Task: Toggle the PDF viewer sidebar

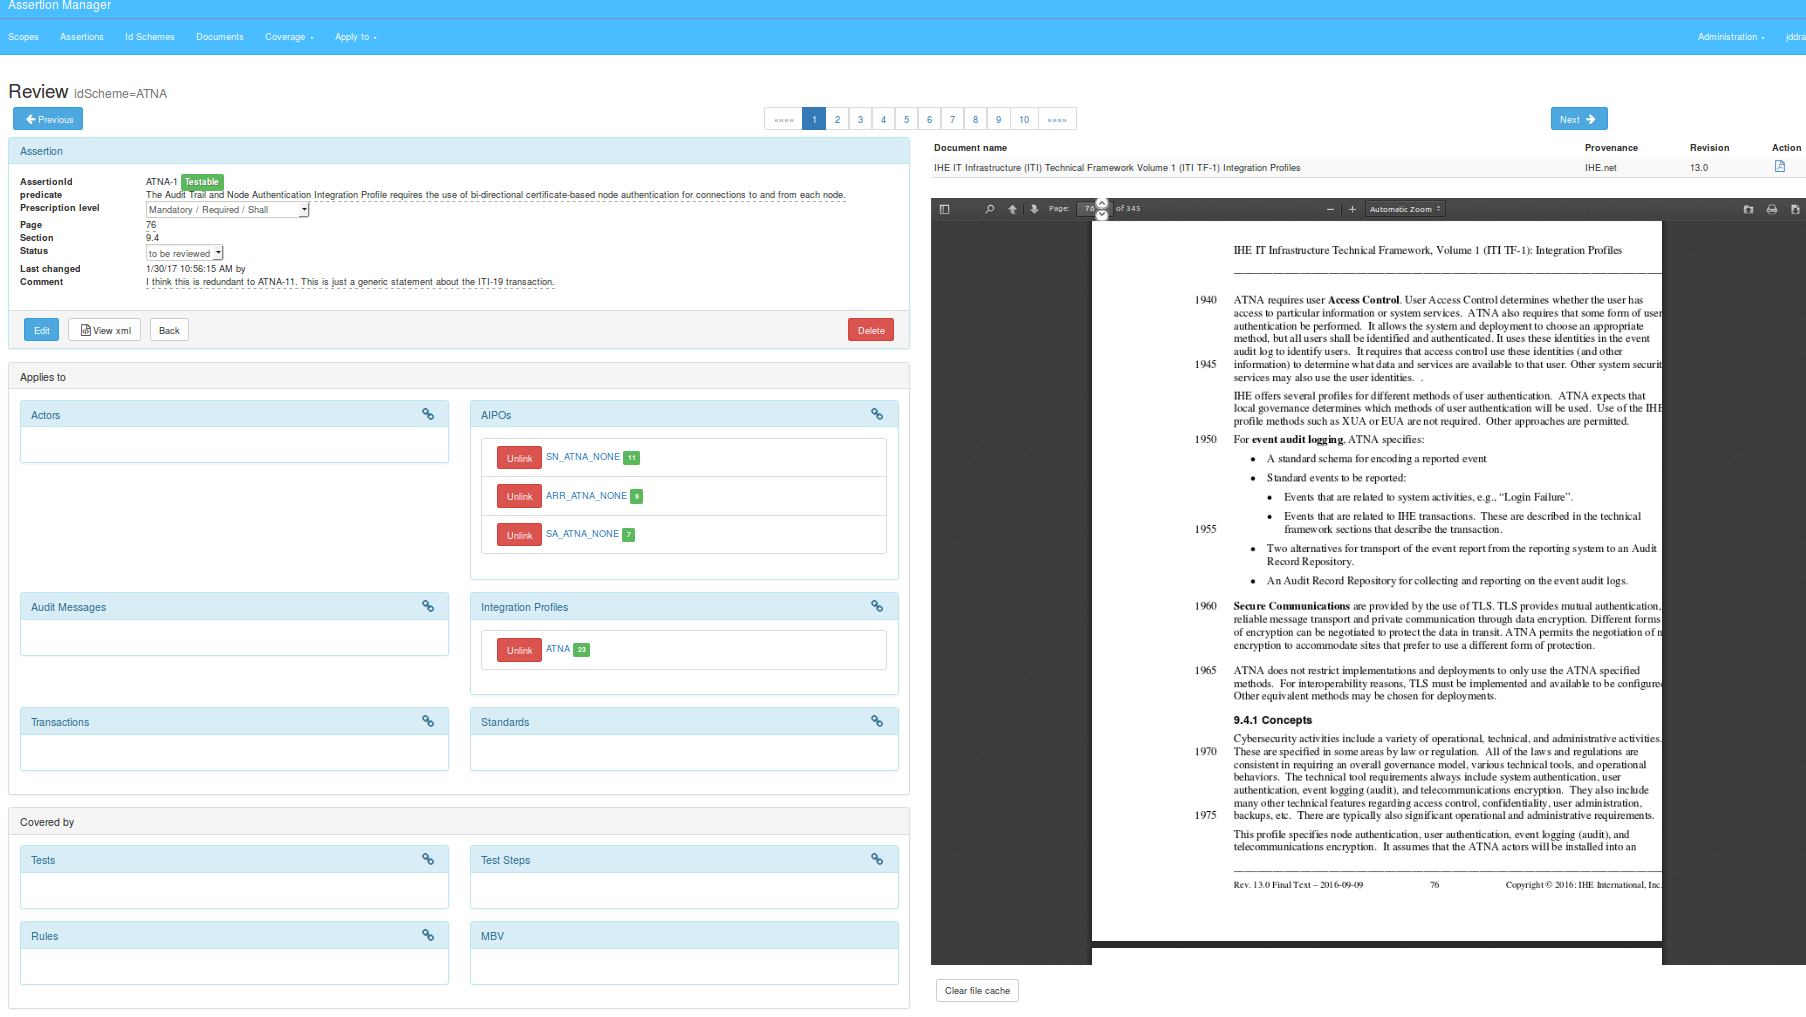Action: 944,209
